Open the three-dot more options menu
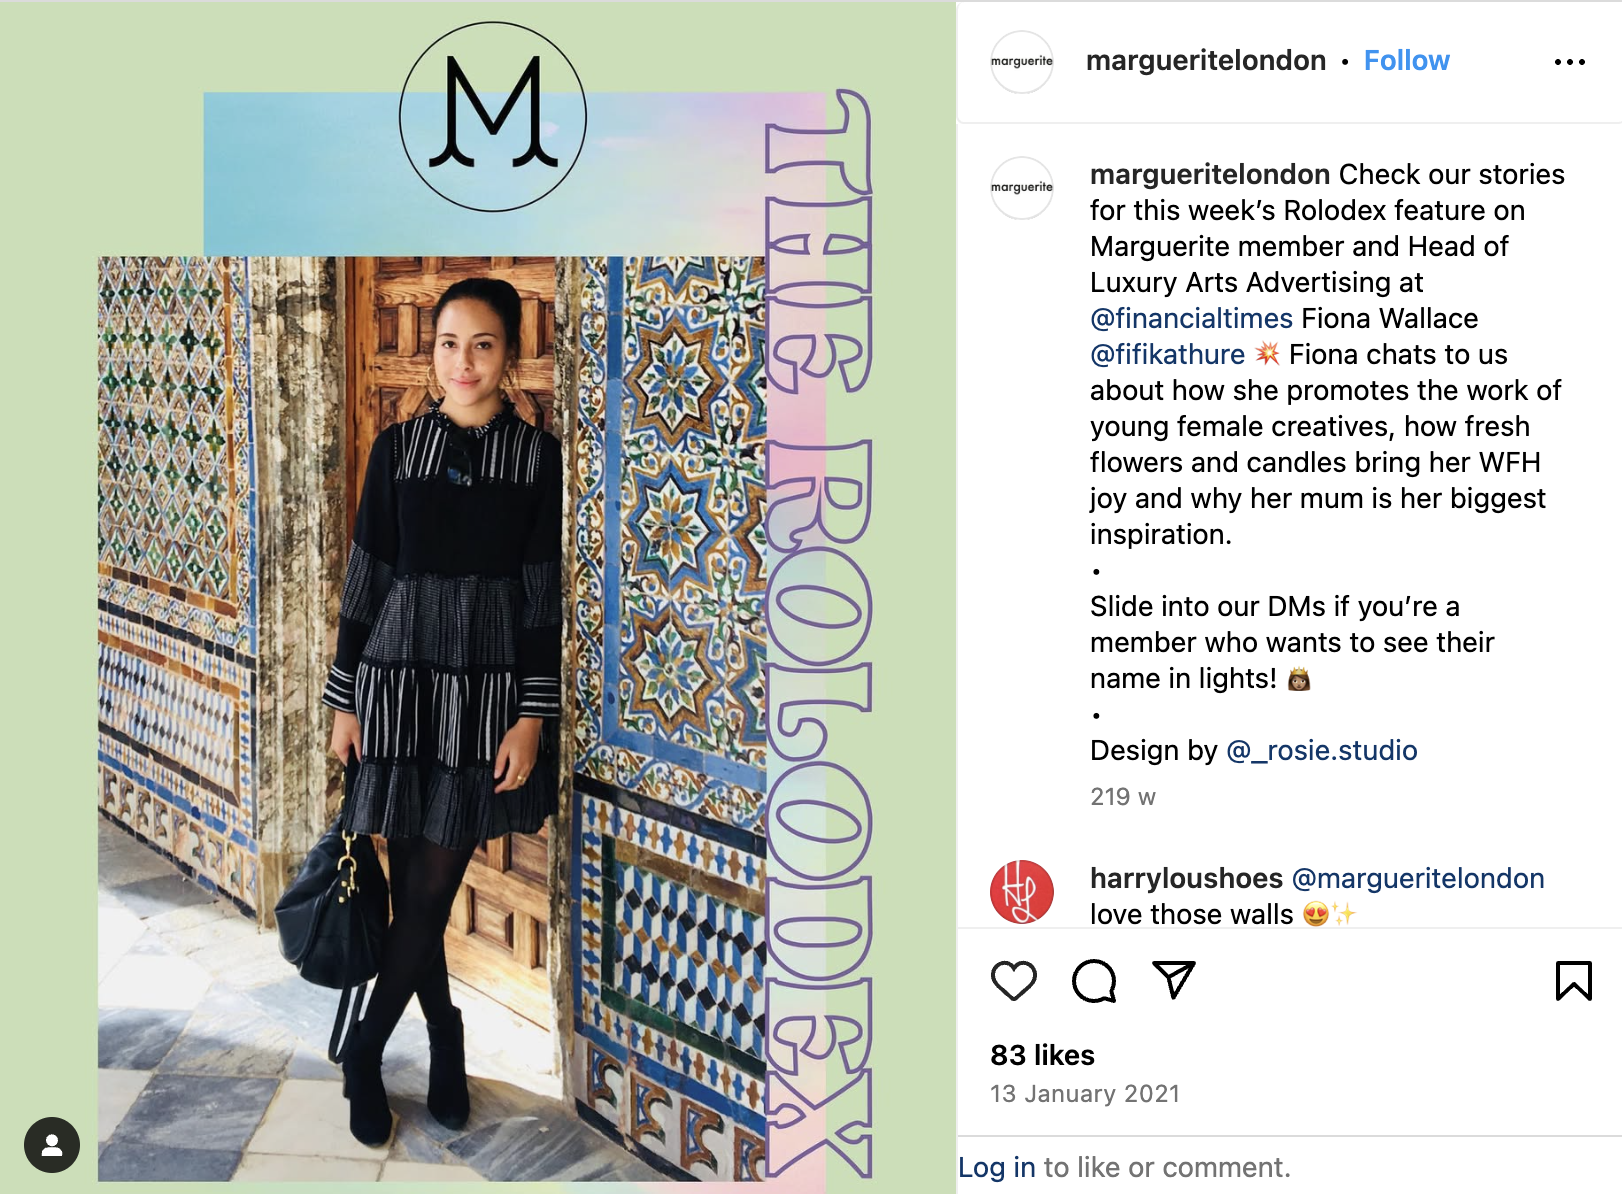 (1569, 62)
